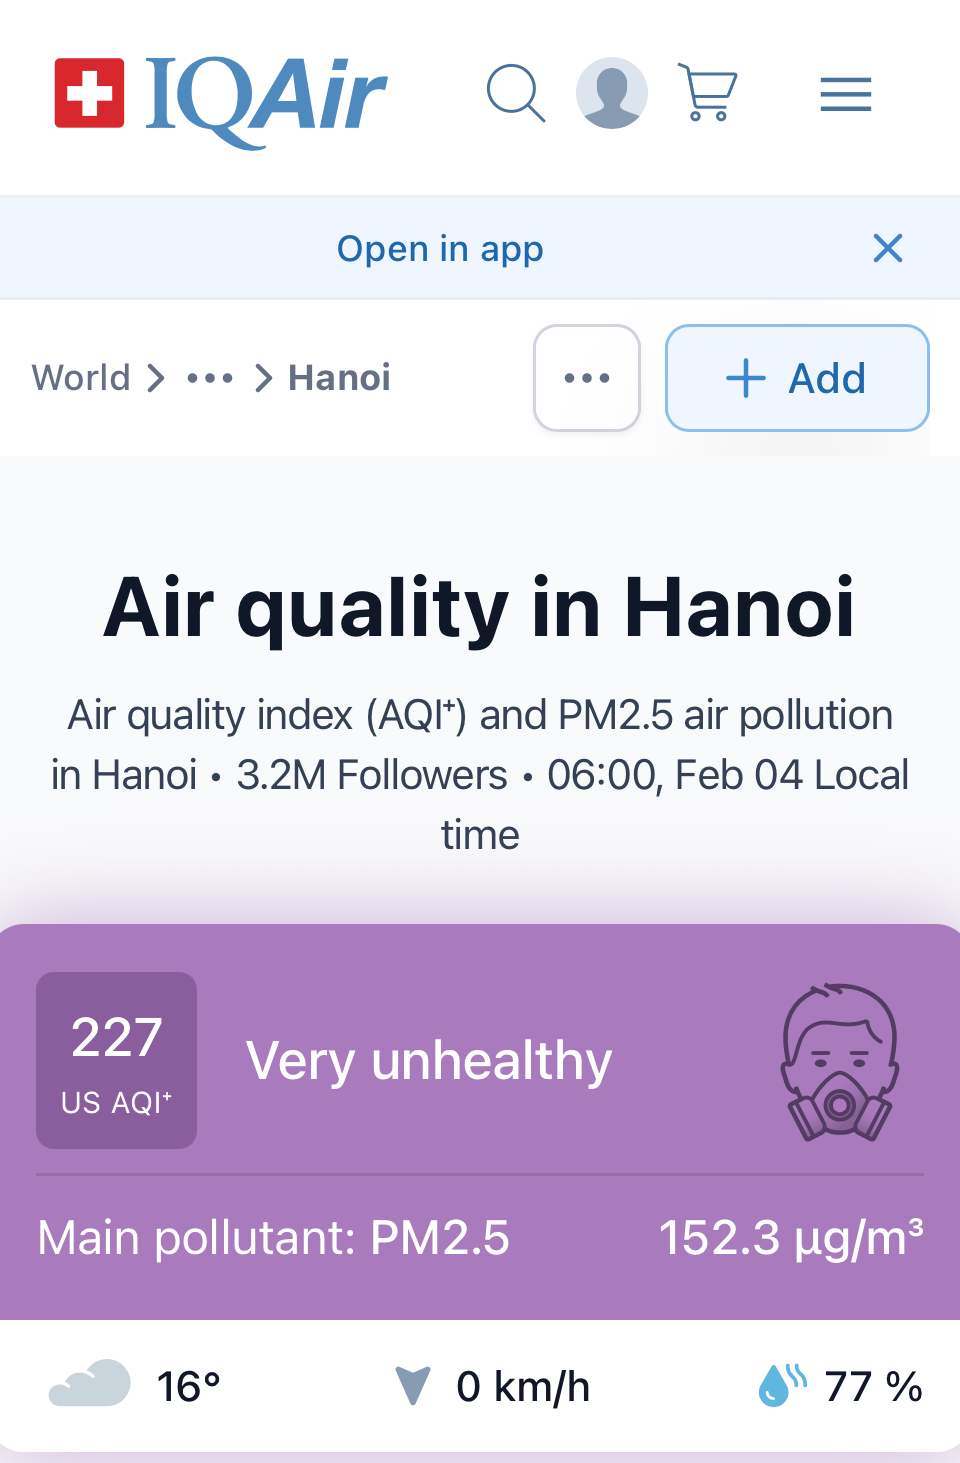Viewport: 960px width, 1463px height.
Task: Expand the collapsed breadcrumb ellipsis
Action: click(210, 378)
